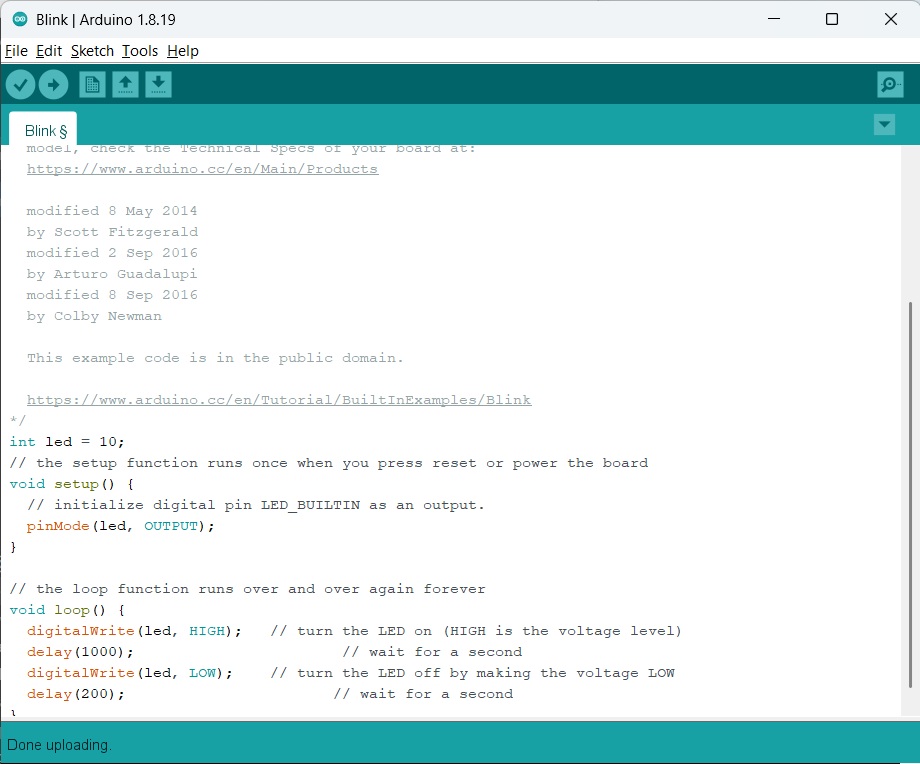Click the 'int led = 10;' line
The image size is (920, 764).
67,442
